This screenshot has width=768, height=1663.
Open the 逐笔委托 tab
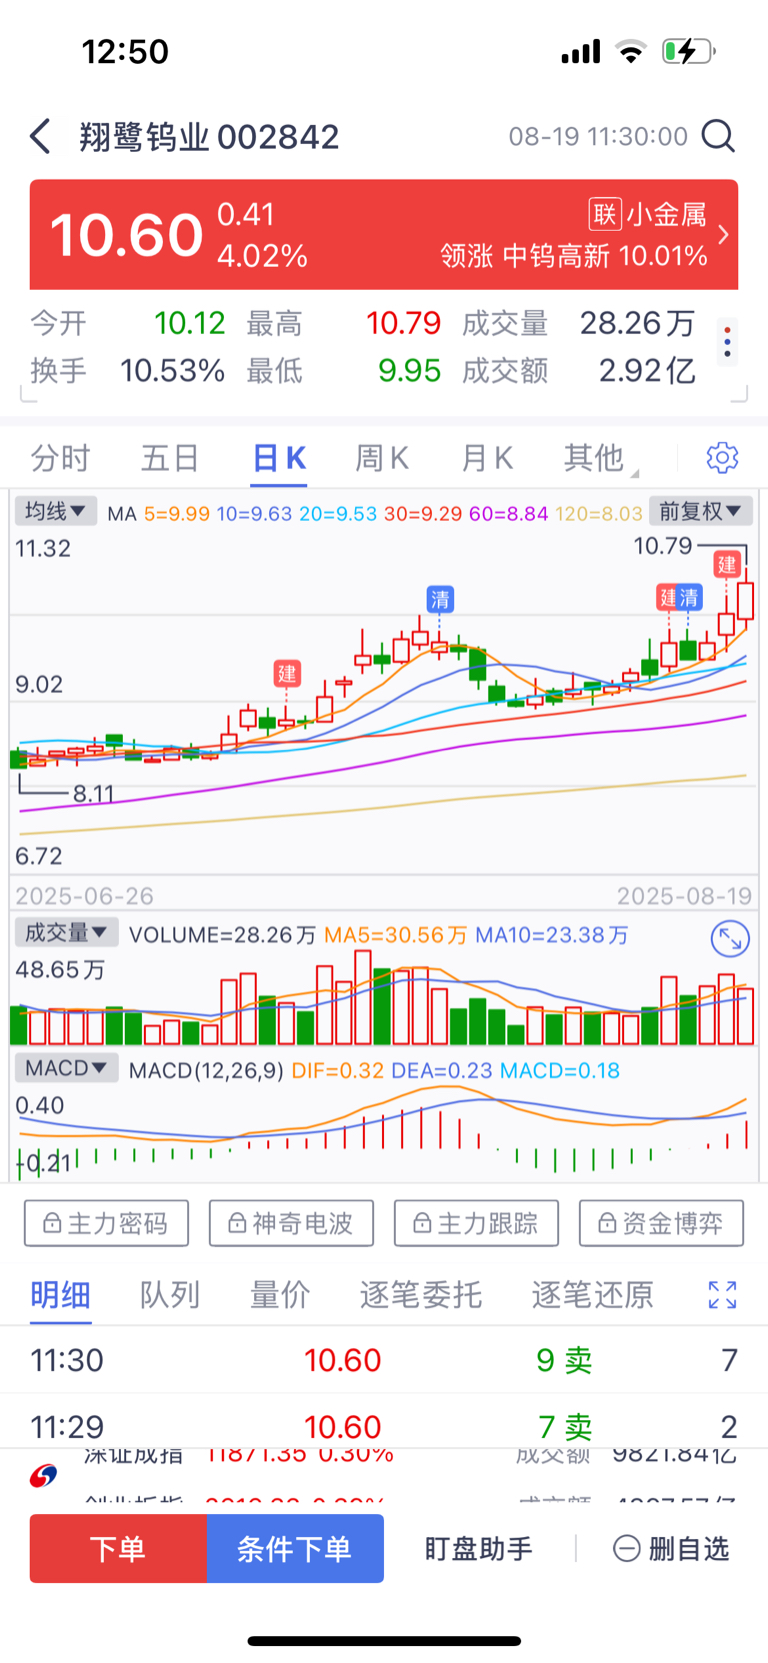(421, 1295)
